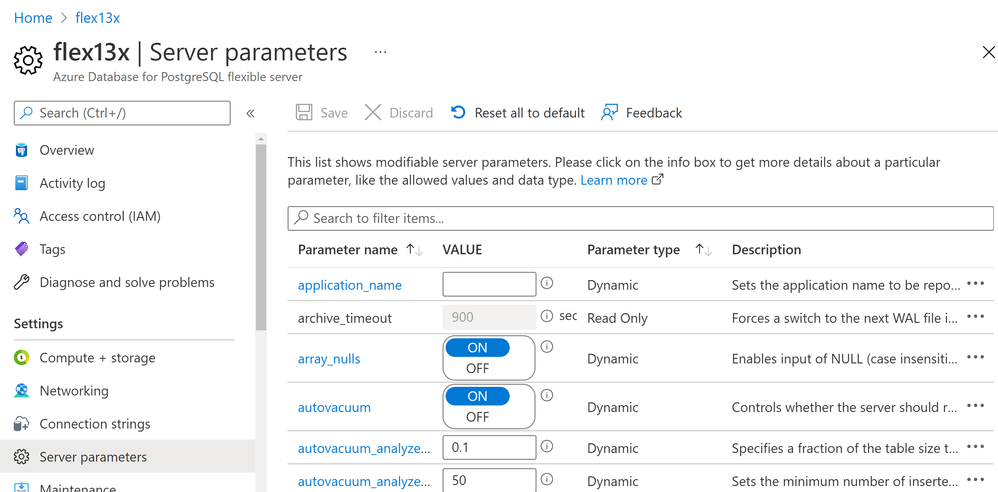Collapse the sidebar with the double chevron

[250, 113]
